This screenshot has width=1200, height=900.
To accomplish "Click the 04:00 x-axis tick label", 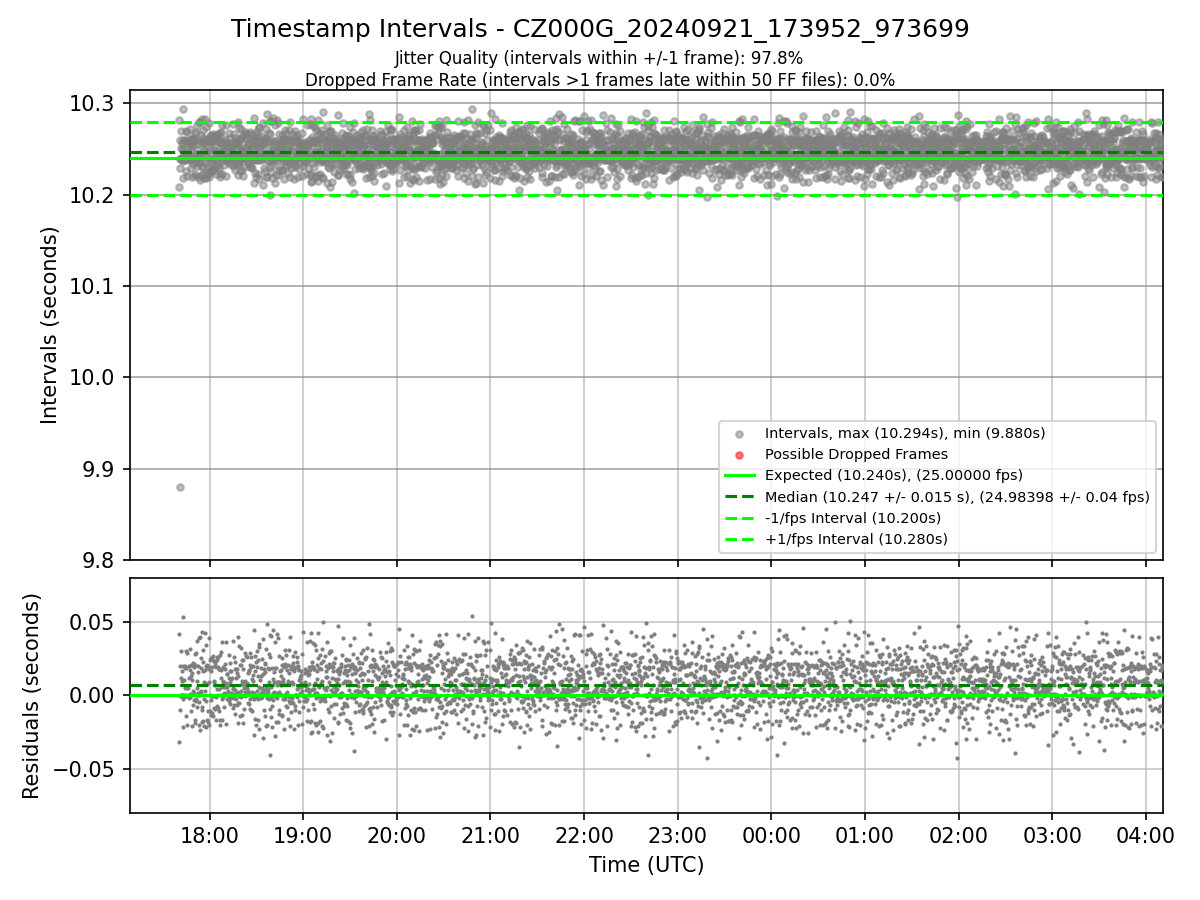I will pos(1146,835).
